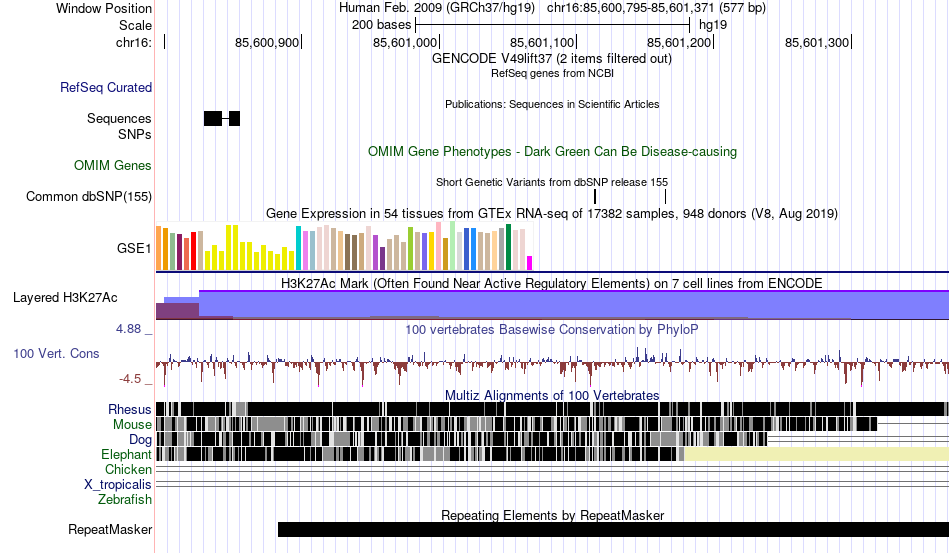Click RefSeq genes from NCBI title
Screen dimensions: 950x553
pyautogui.click(x=552, y=73)
